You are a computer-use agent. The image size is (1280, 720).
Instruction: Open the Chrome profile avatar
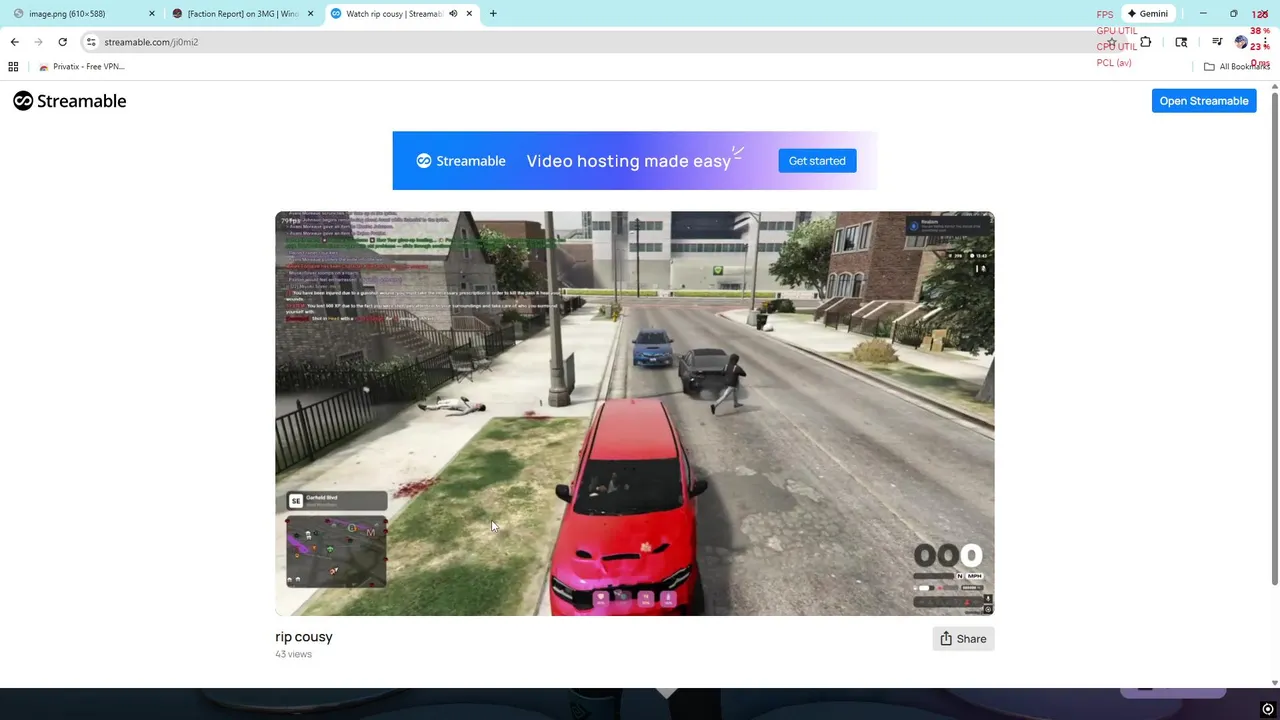(1241, 42)
